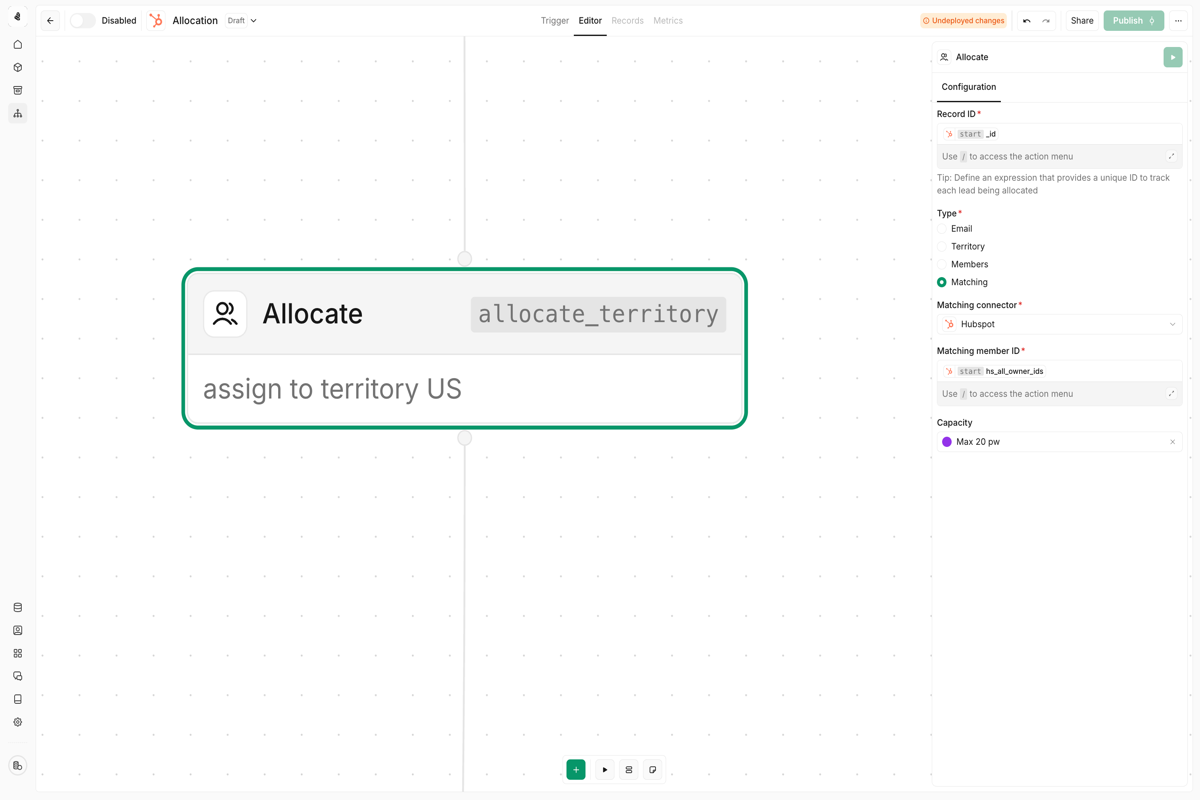Toggle the Disabled workflow switch

coord(82,20)
